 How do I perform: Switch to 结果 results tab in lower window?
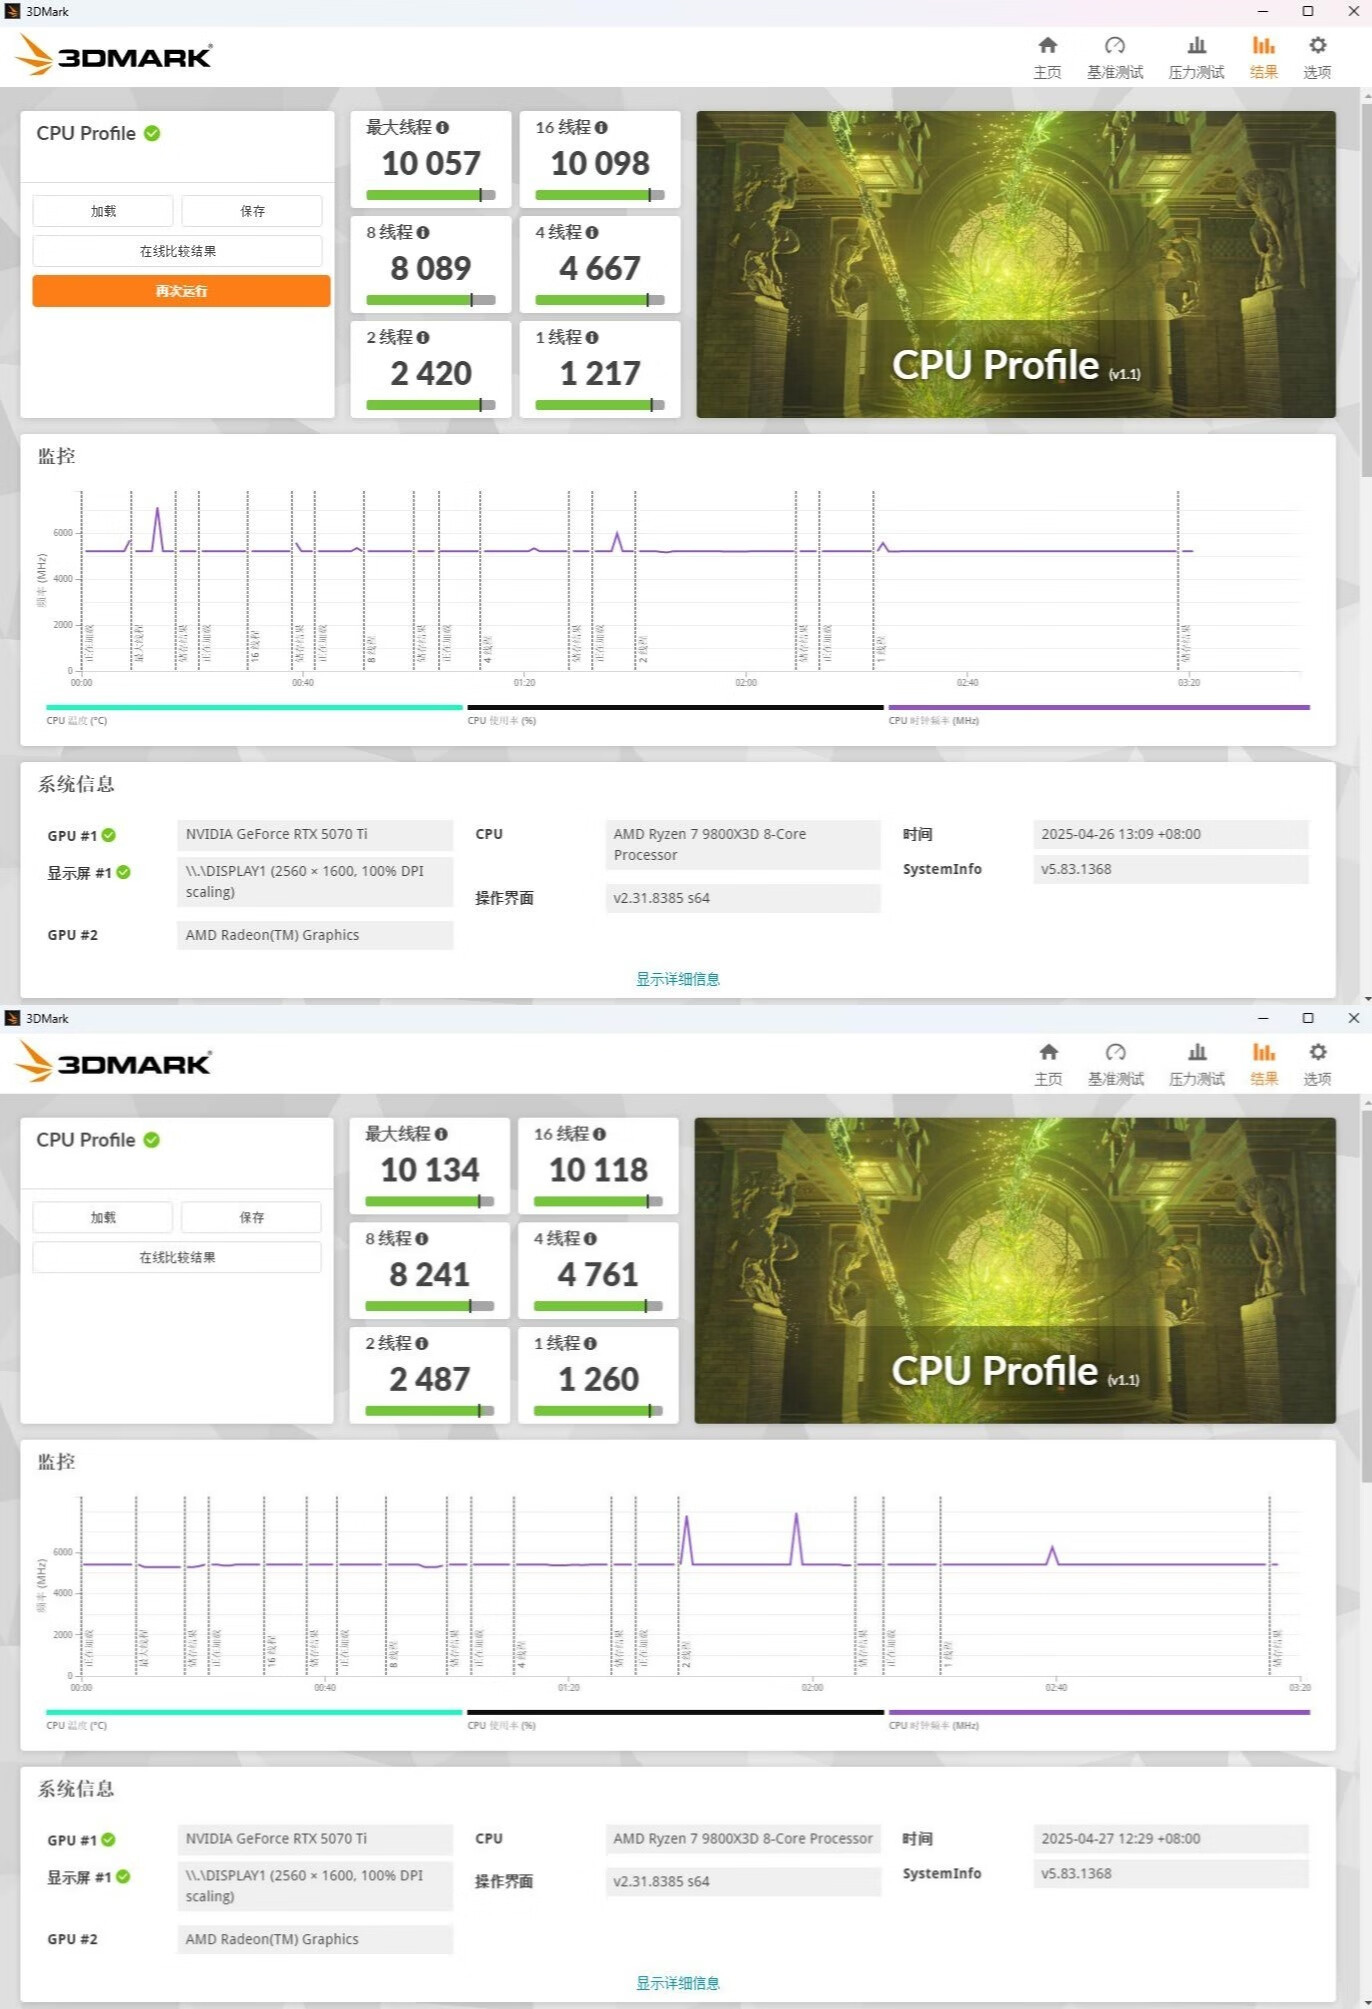point(1263,1064)
